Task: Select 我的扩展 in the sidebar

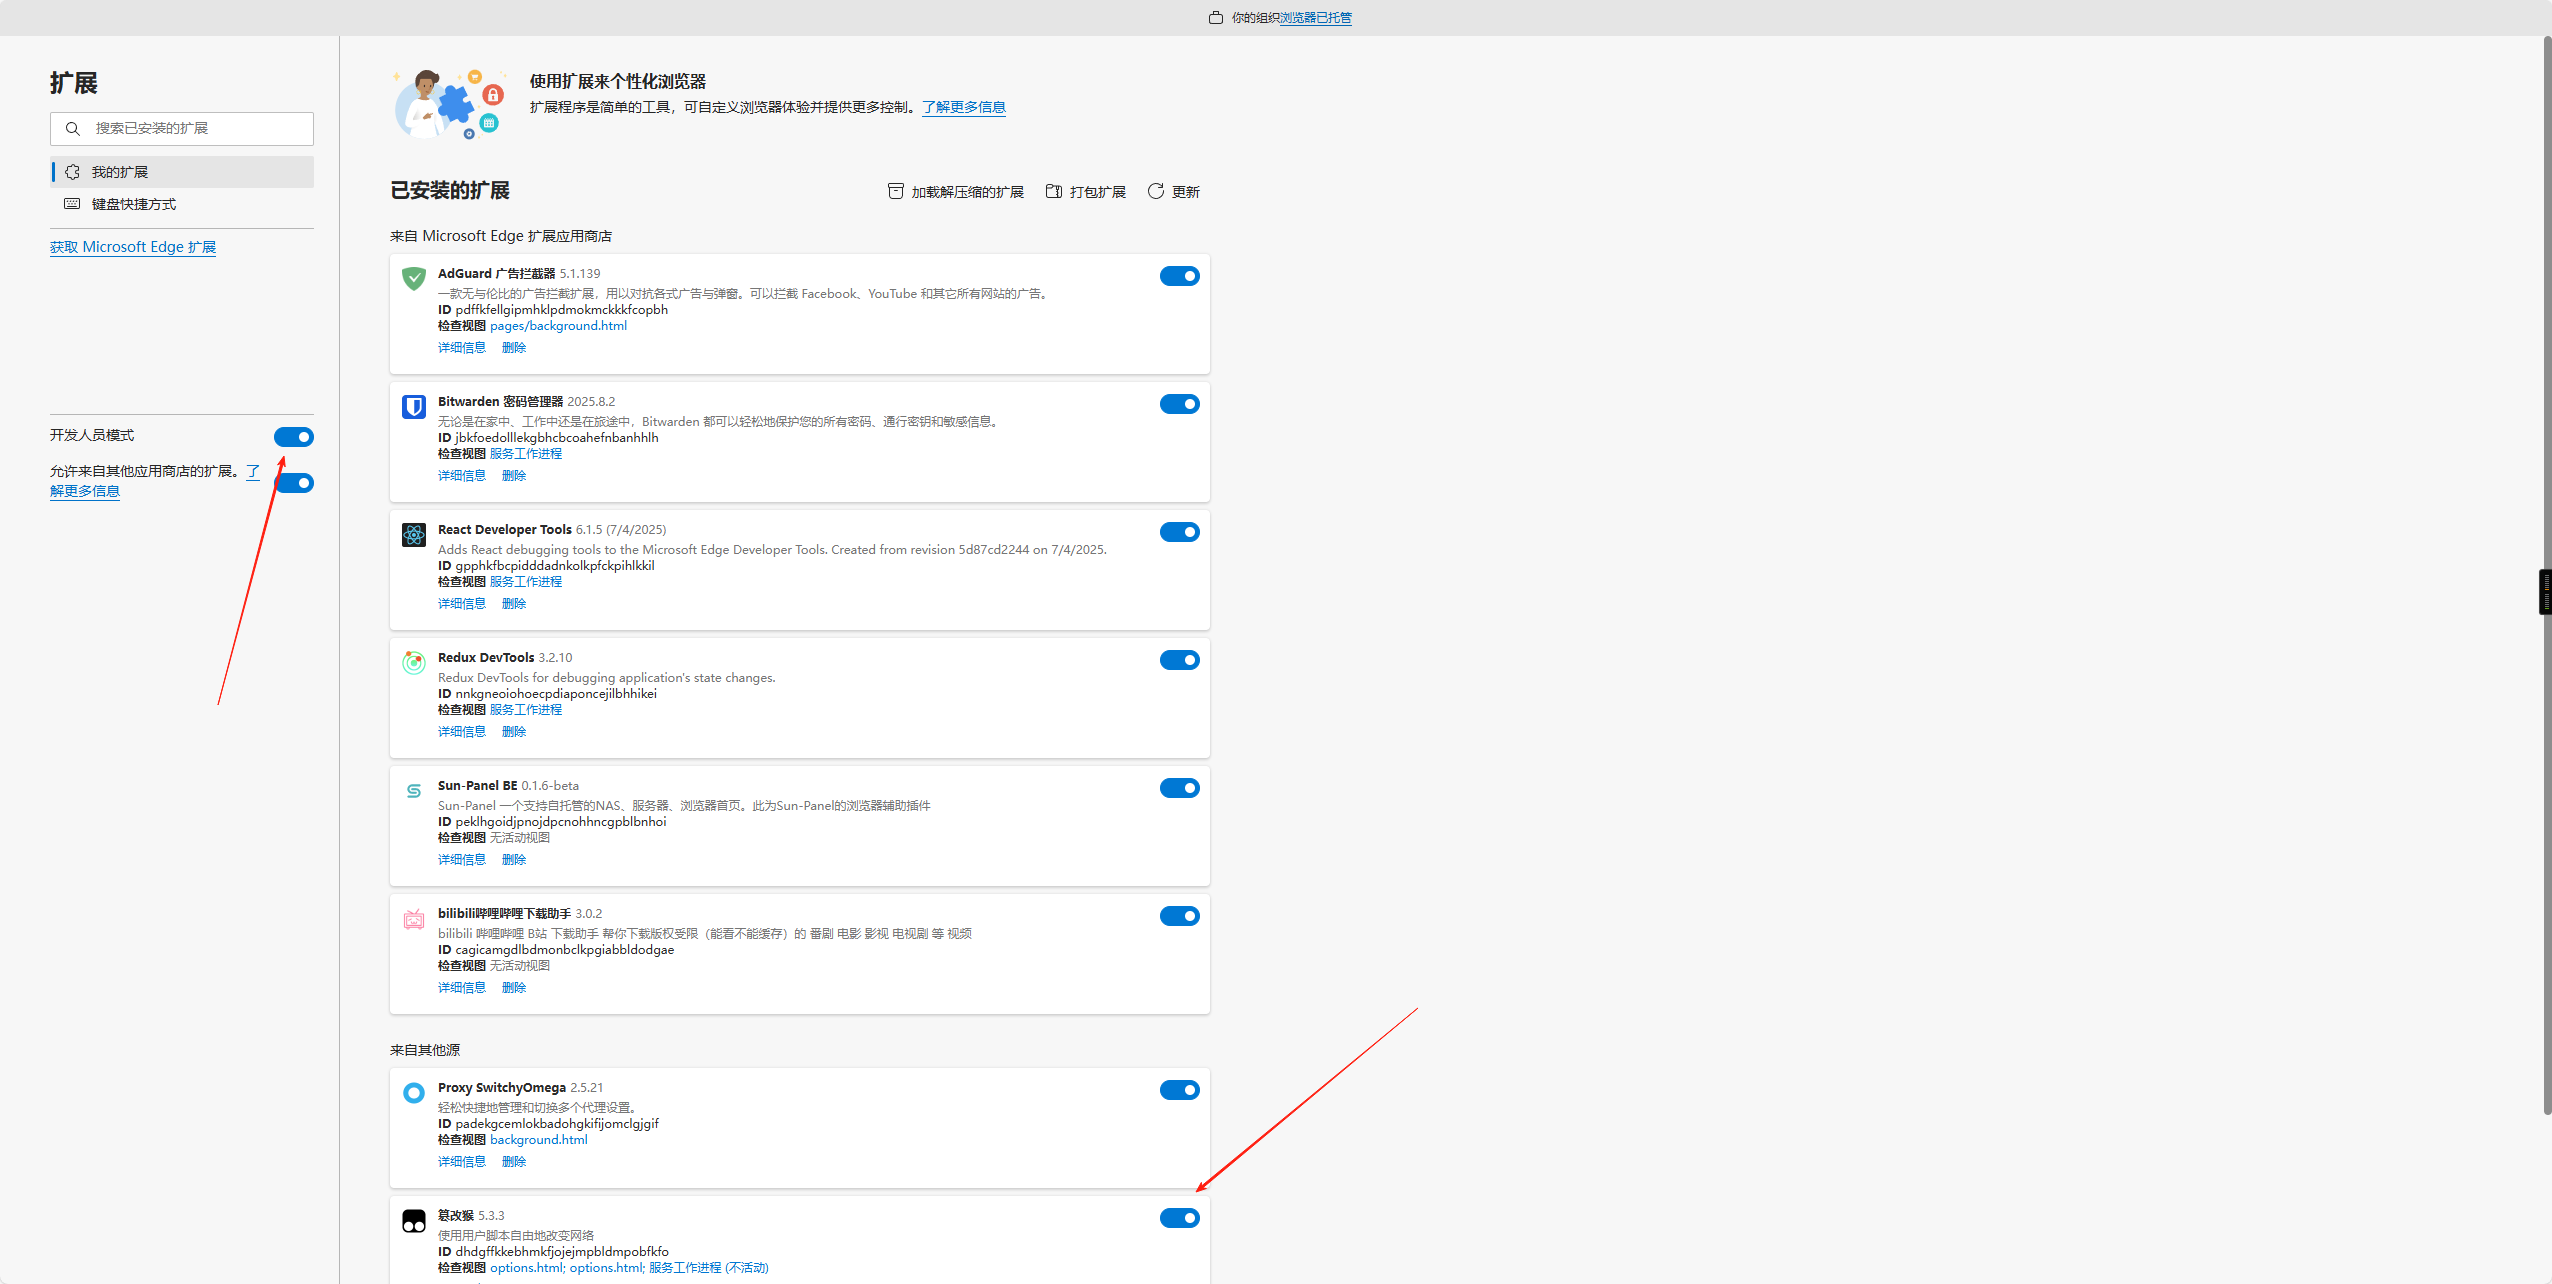Action: click(182, 172)
